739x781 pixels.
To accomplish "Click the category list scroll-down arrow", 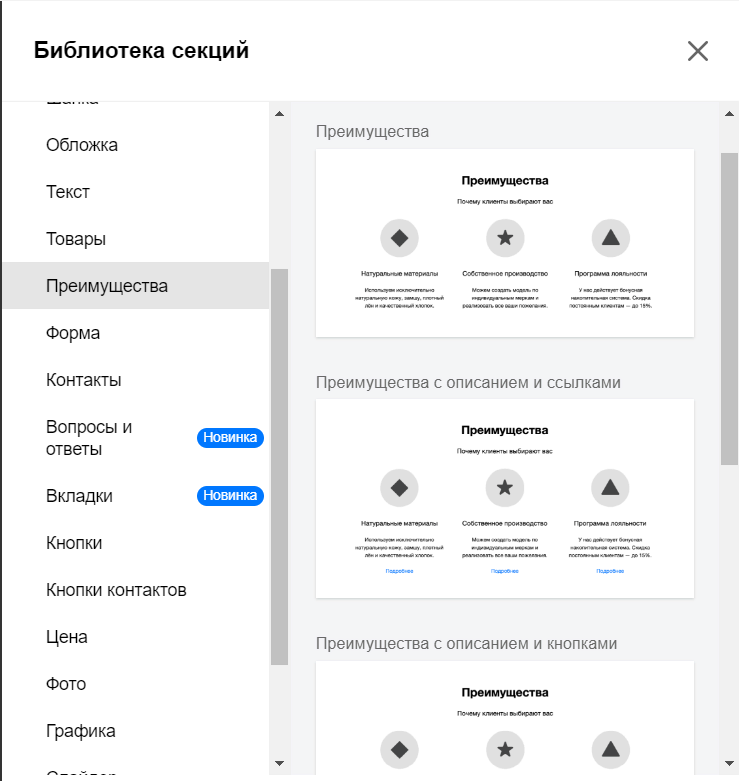I will click(279, 763).
